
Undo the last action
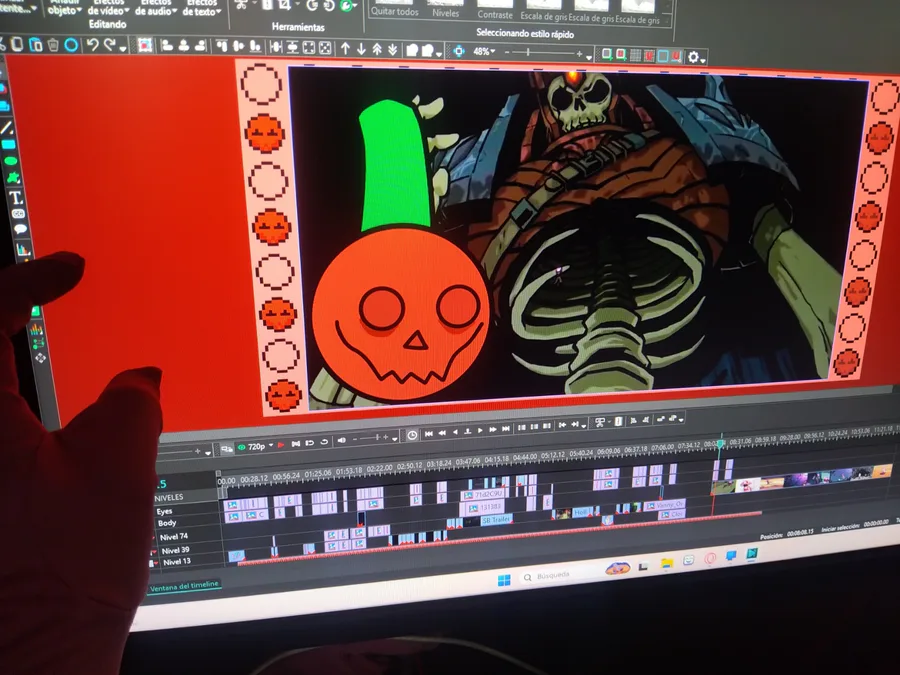(92, 45)
